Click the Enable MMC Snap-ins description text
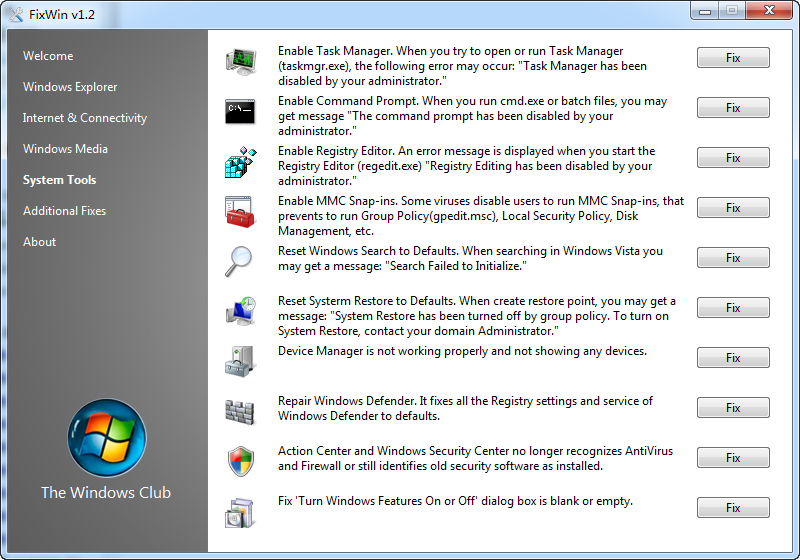 click(x=481, y=216)
